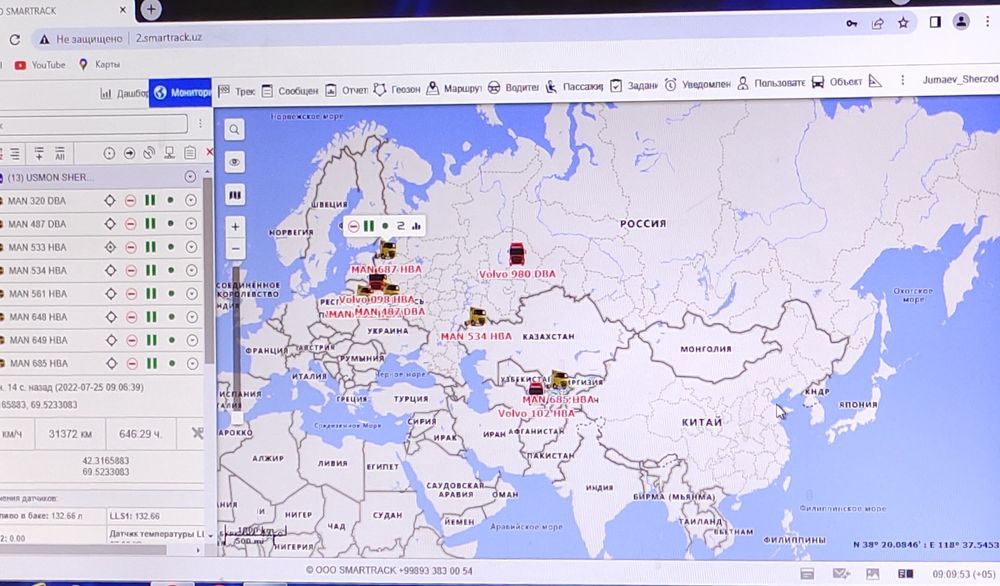
Task: Open dropdown for MAN 487 DBA row
Action: [x=190, y=224]
